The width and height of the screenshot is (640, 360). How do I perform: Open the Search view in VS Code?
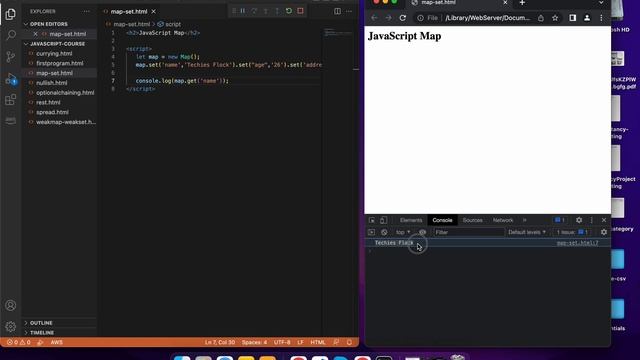pos(11,35)
